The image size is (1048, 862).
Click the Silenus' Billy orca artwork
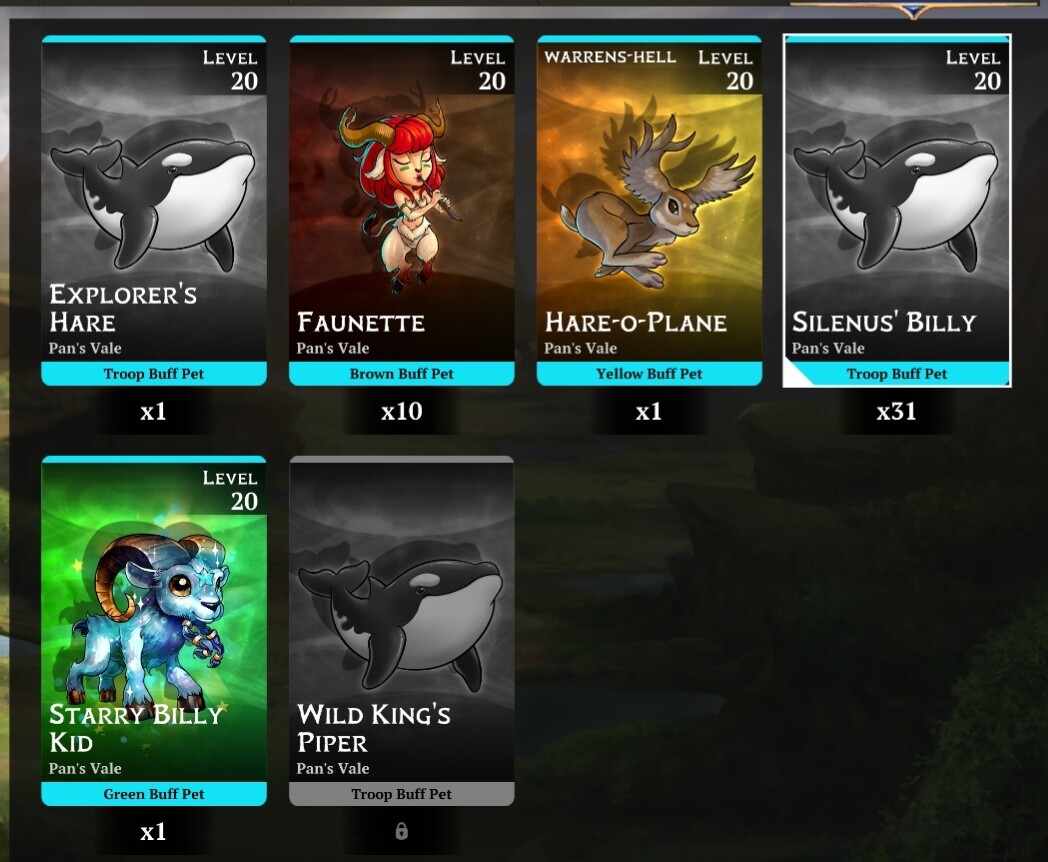(896, 197)
